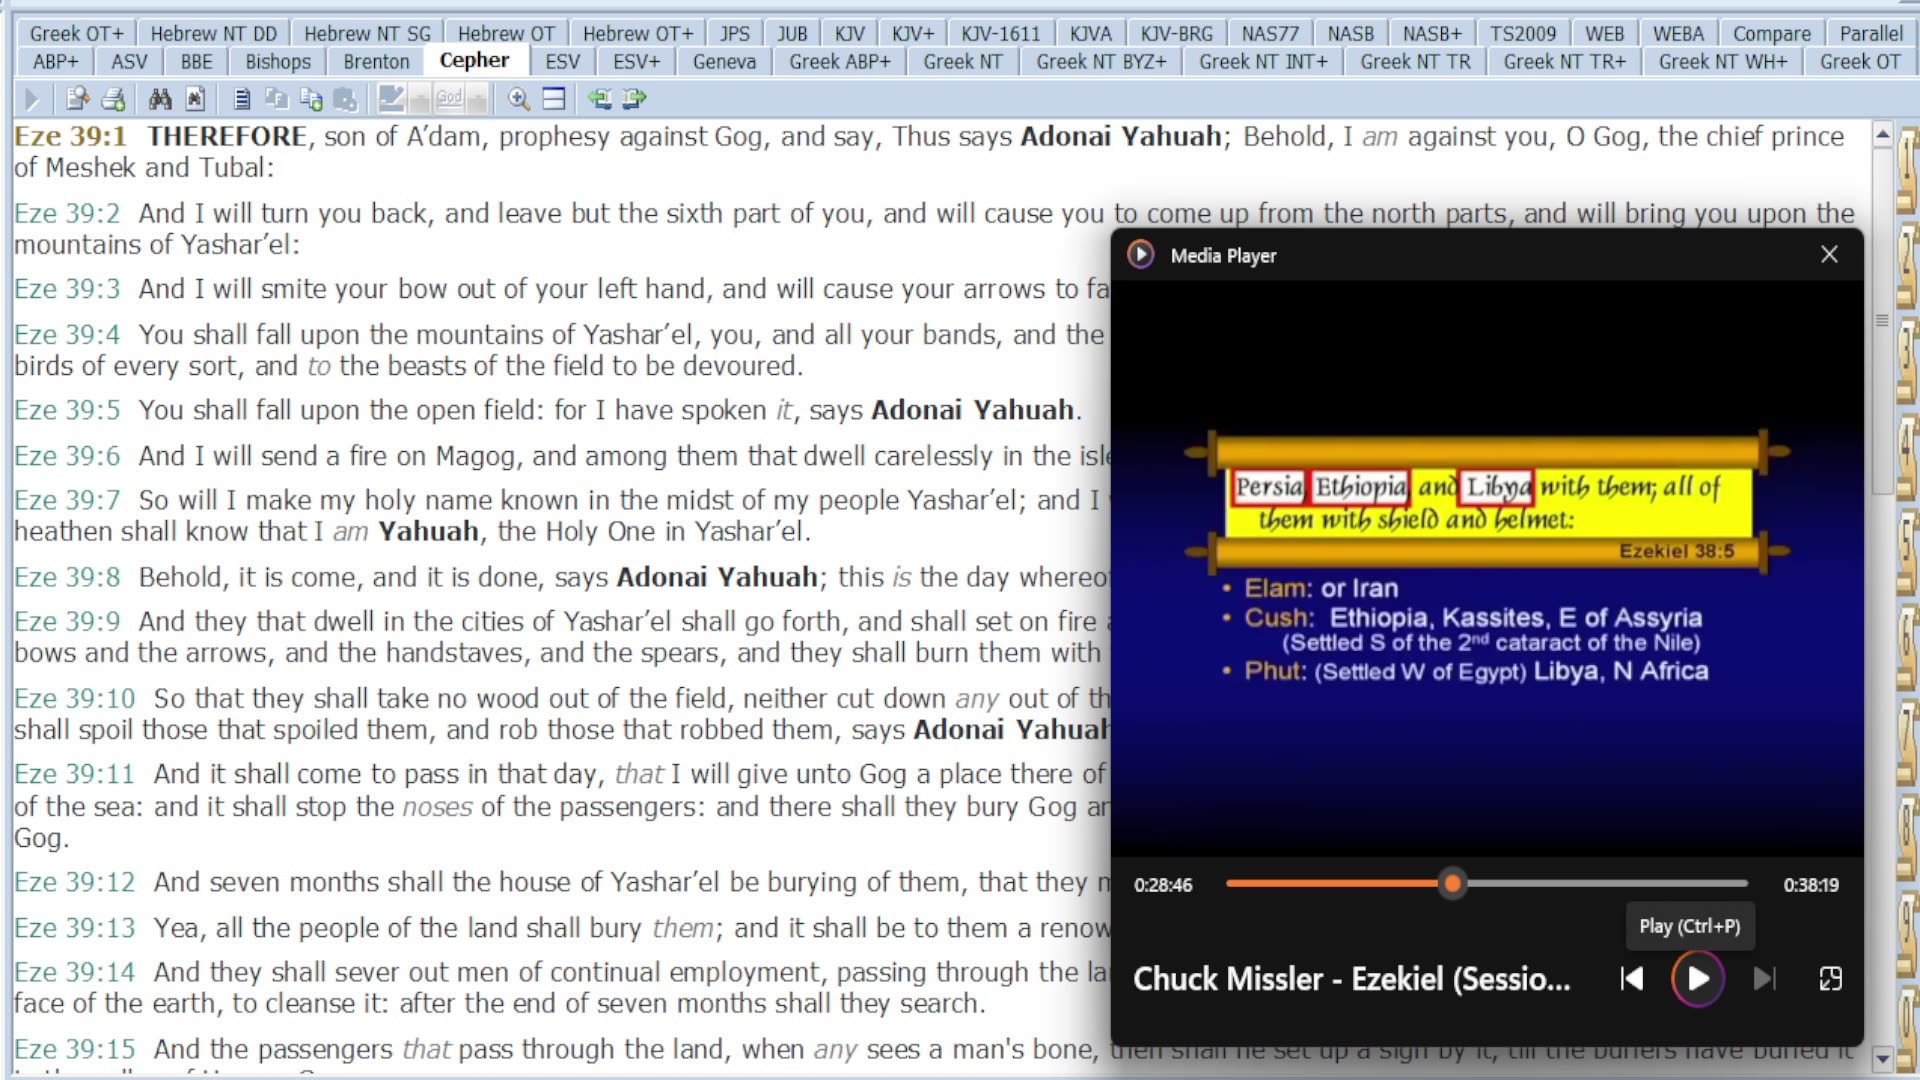The height and width of the screenshot is (1080, 1920).
Task: Switch to the KJV translation tab
Action: pyautogui.click(x=849, y=32)
